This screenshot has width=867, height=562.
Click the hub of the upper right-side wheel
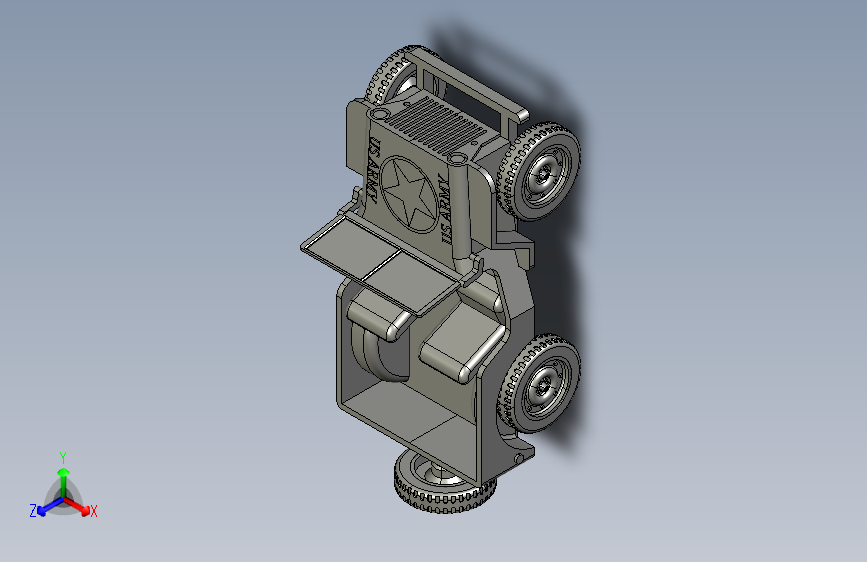pyautogui.click(x=545, y=175)
